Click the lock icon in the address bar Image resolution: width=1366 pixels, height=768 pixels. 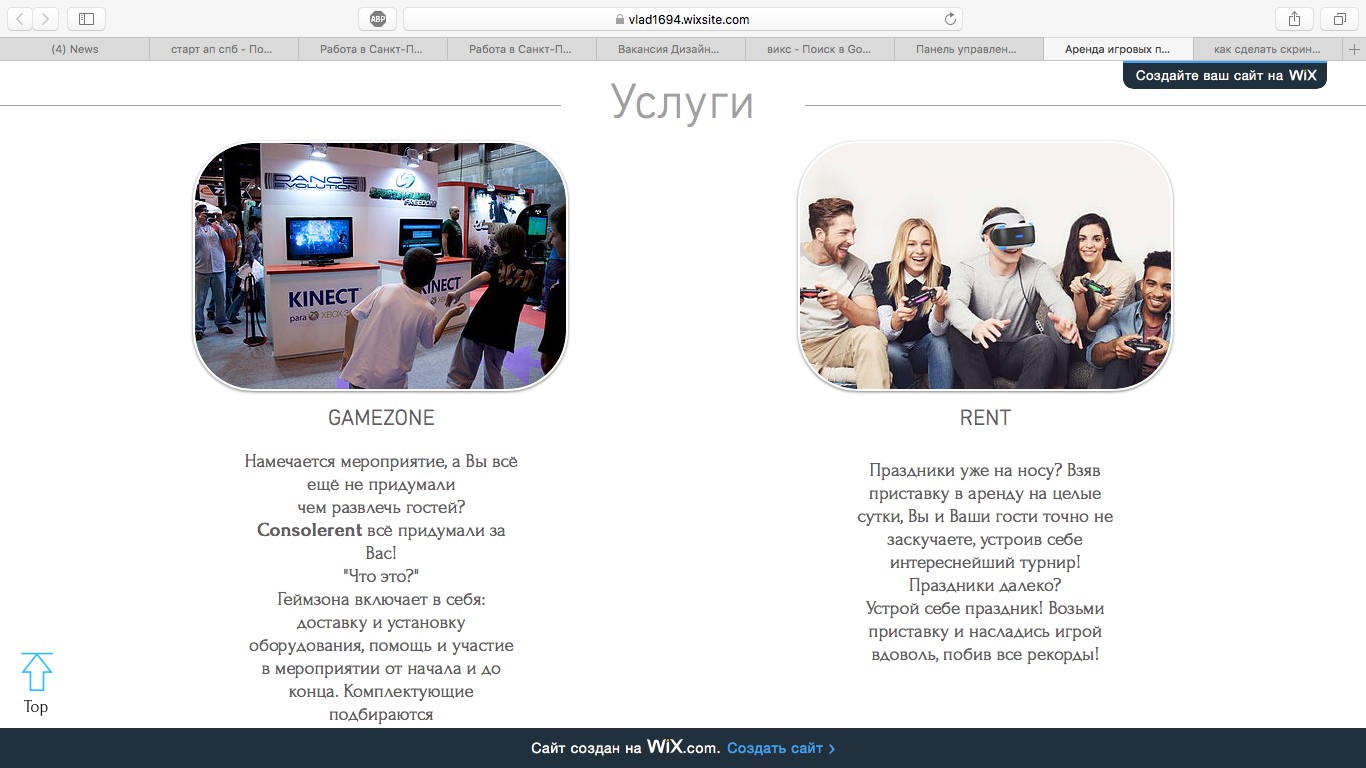620,20
